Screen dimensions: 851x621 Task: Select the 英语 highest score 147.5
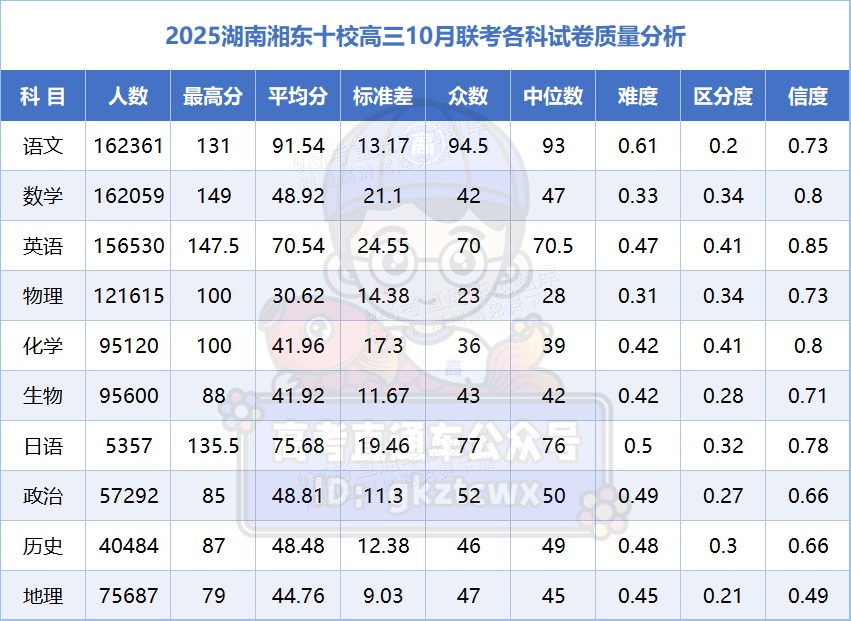(x=213, y=246)
